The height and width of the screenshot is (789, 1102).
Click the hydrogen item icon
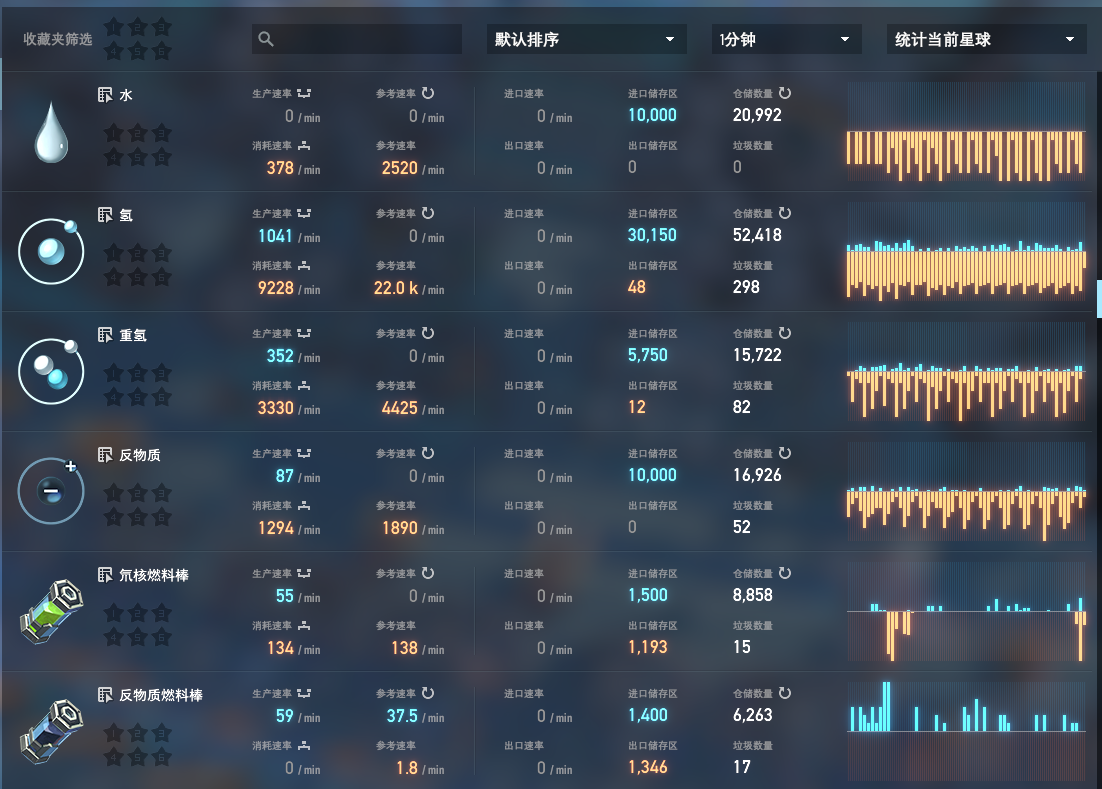(51, 252)
